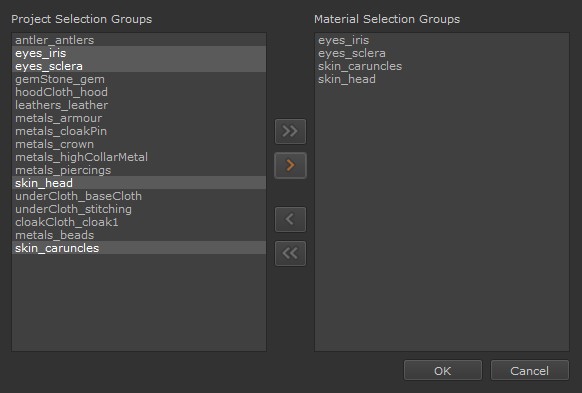Select skin_caruncles in the Project Selection Groups list
582x393 pixels.
point(139,248)
